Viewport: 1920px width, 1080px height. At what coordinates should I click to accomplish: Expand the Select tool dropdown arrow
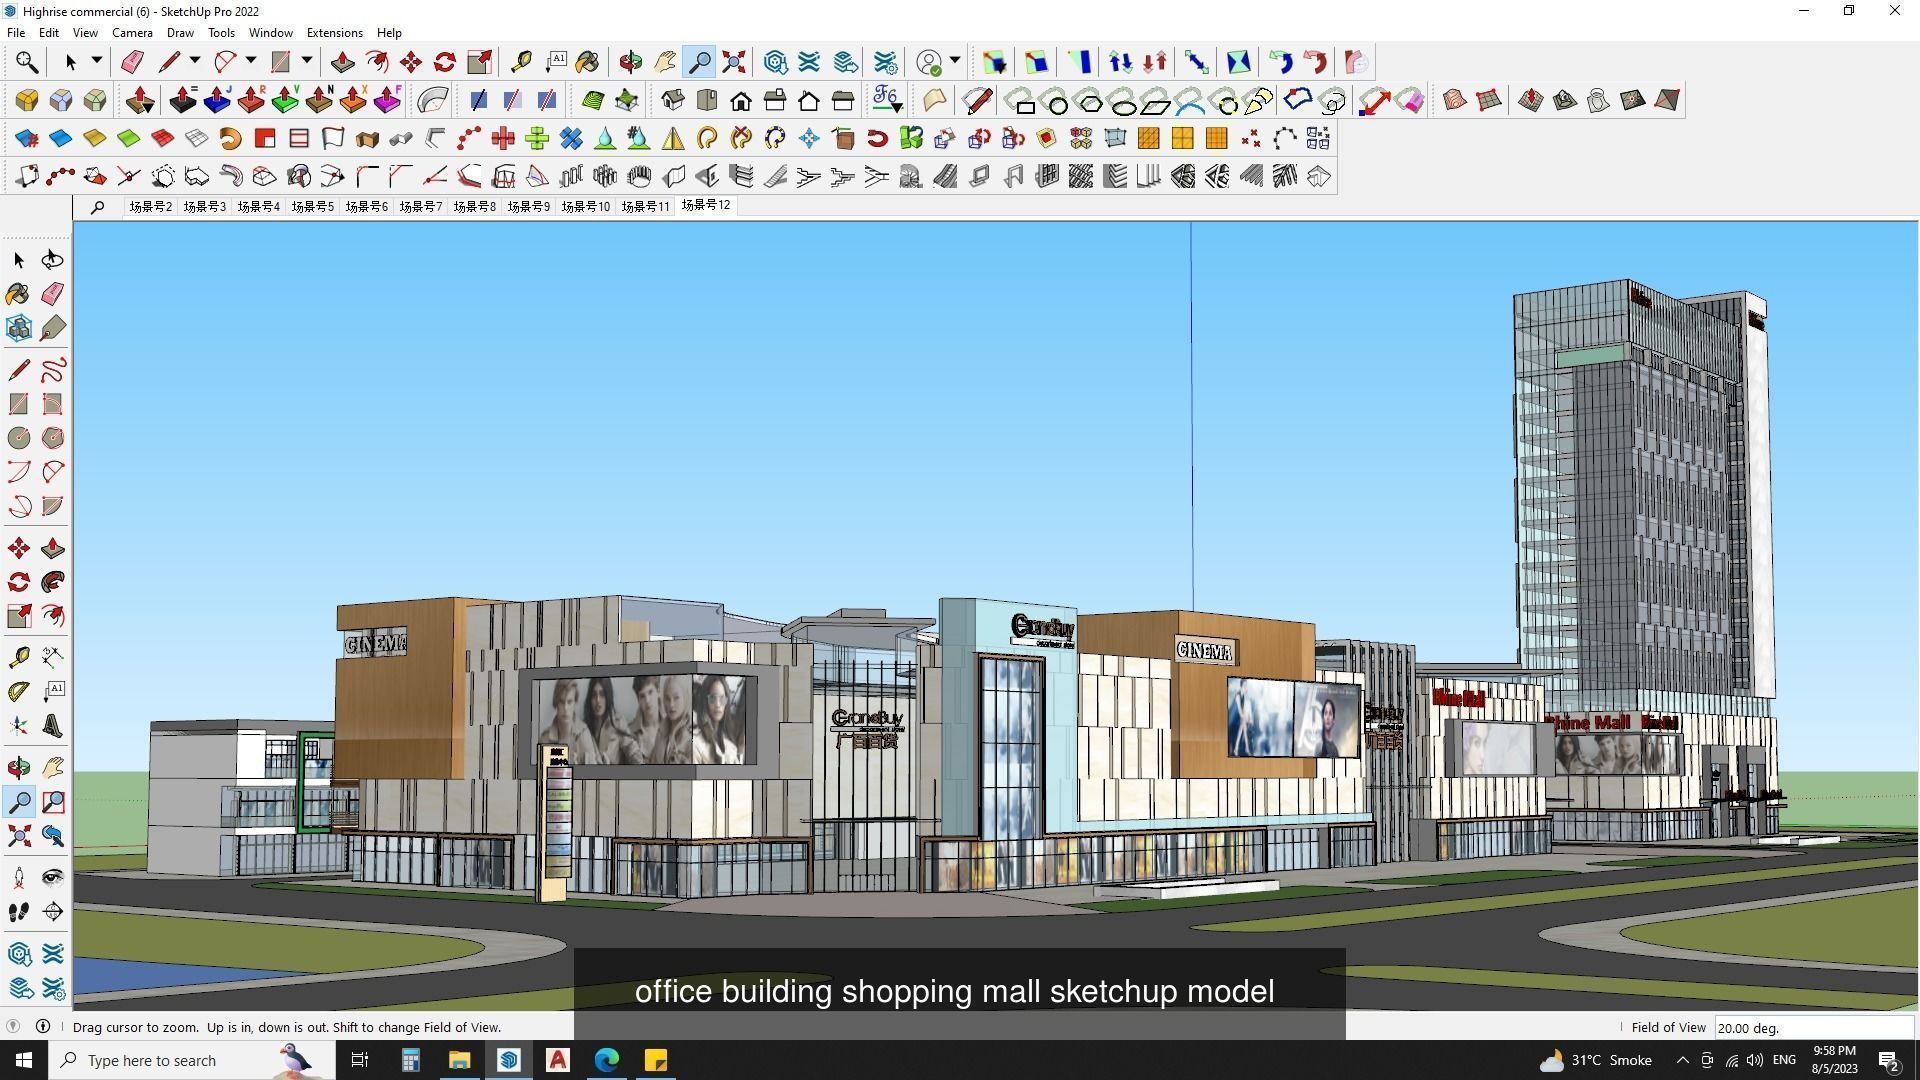coord(97,62)
